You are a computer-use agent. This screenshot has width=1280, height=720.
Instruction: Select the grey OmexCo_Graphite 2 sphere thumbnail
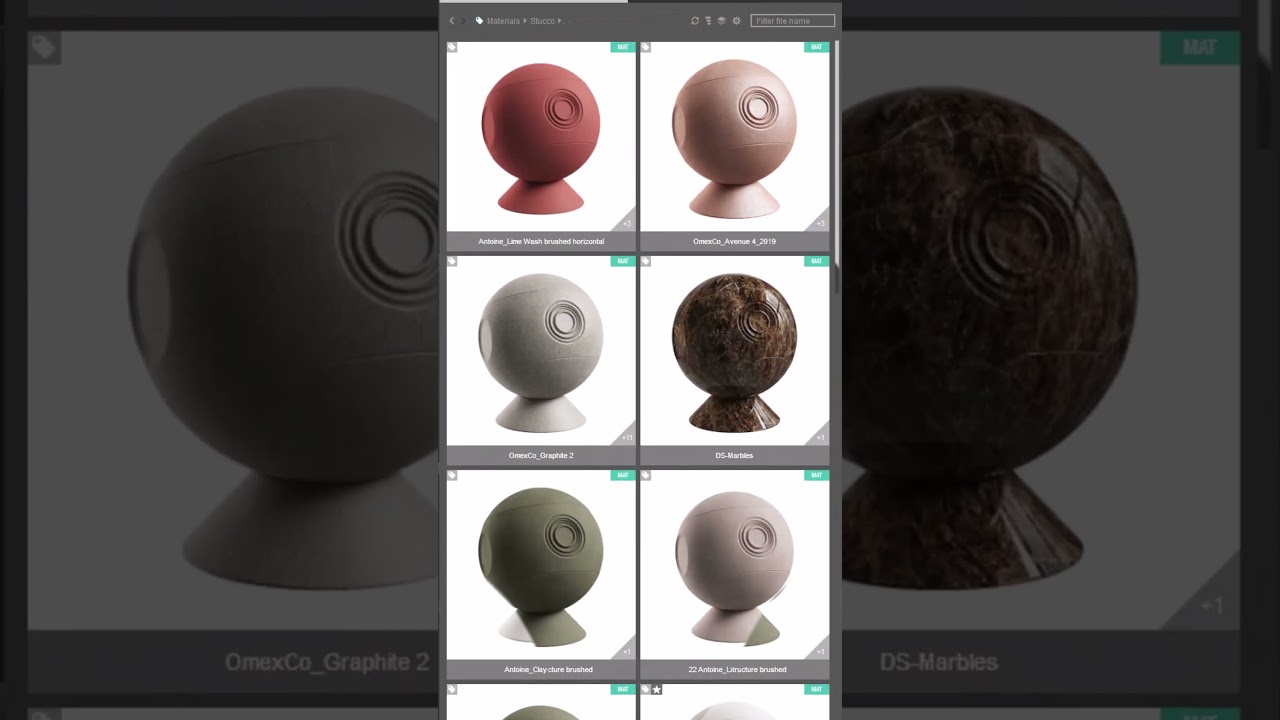click(x=541, y=351)
